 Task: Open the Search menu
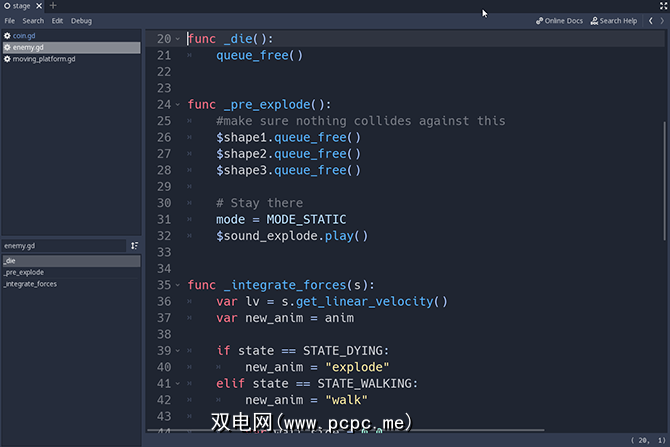pos(33,20)
